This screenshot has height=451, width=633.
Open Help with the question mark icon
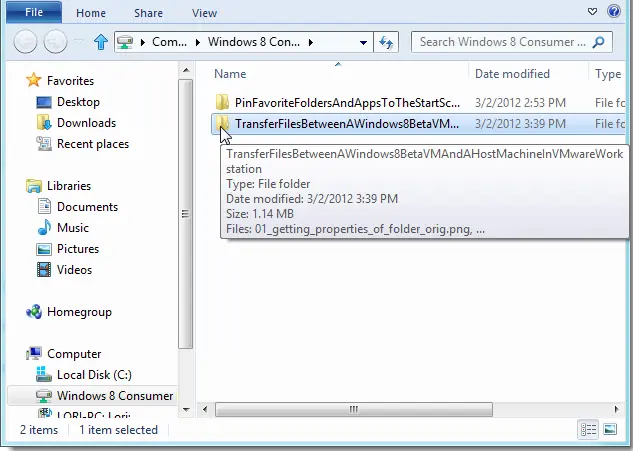[614, 11]
